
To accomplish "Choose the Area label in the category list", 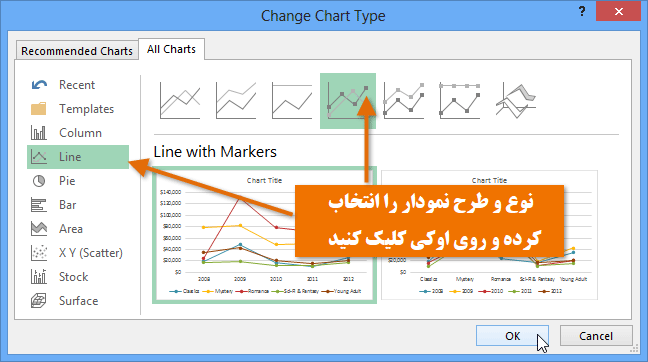I will (x=71, y=229).
